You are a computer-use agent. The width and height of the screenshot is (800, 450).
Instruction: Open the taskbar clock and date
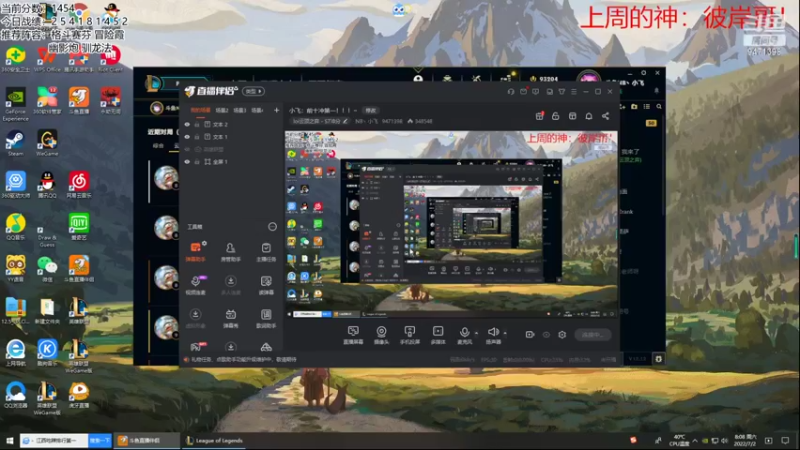(745, 440)
